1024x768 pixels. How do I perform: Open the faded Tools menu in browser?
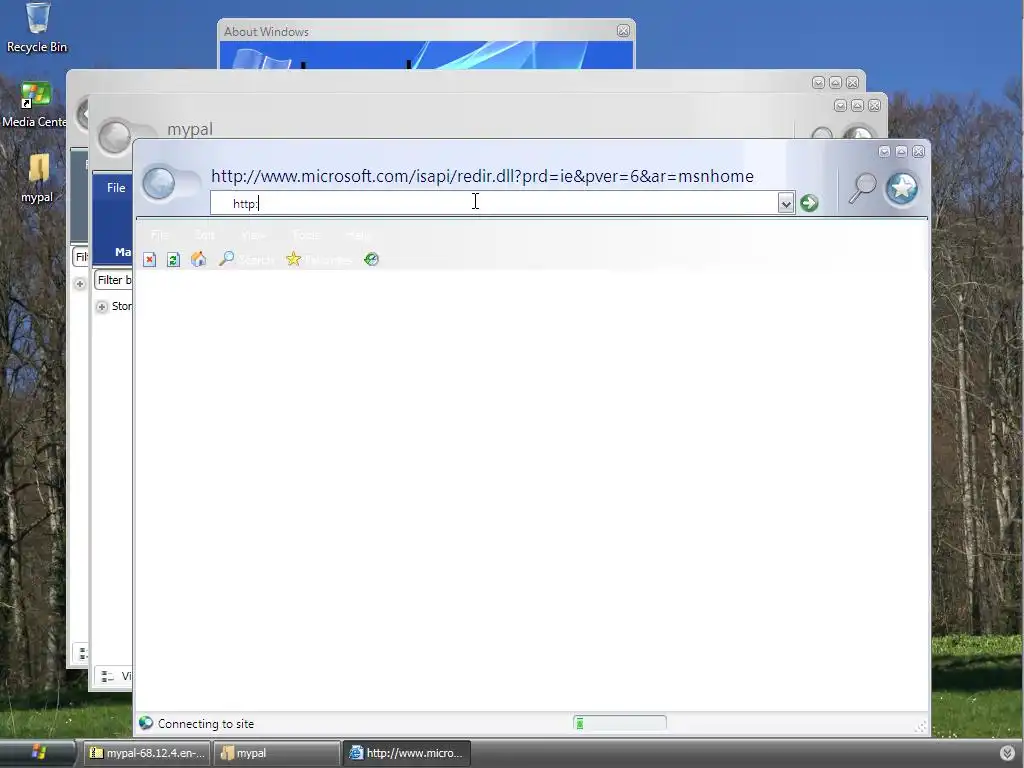pyautogui.click(x=306, y=235)
